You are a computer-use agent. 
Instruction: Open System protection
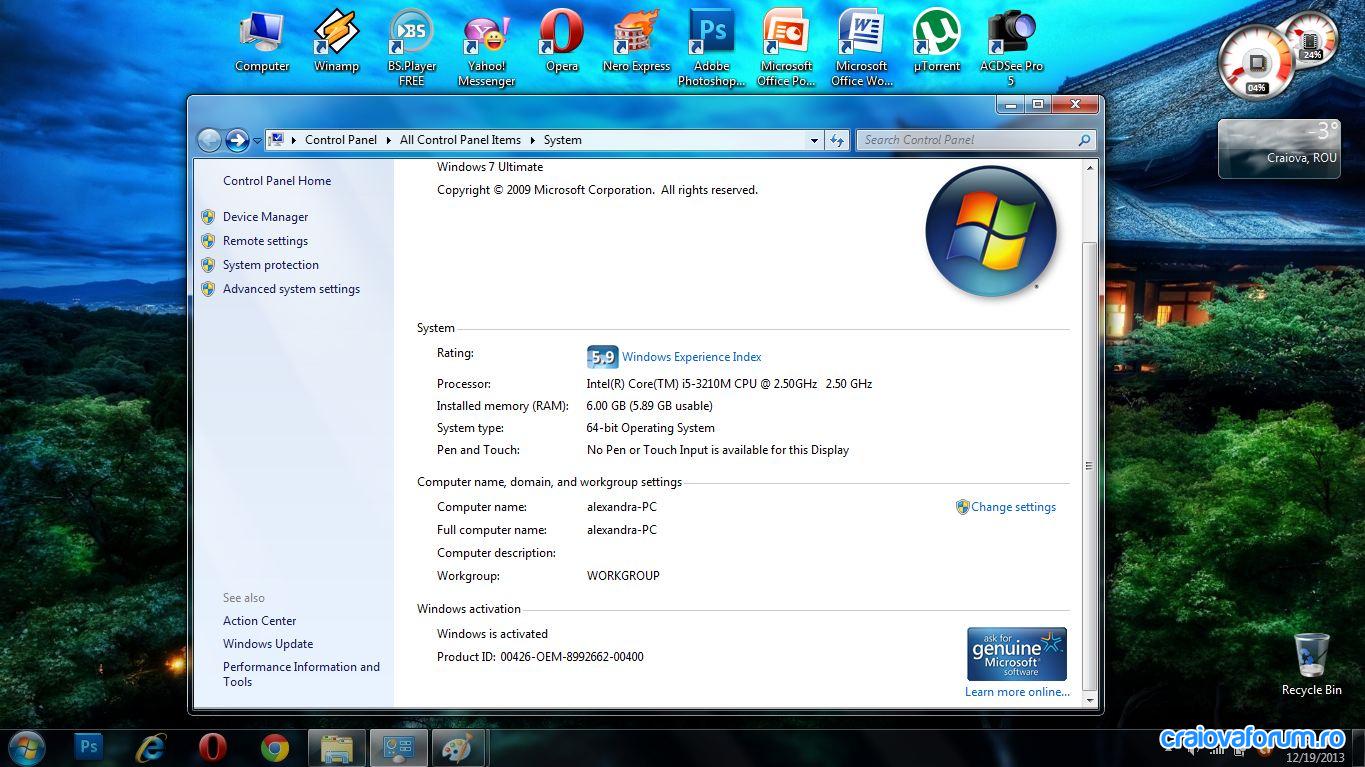[271, 265]
